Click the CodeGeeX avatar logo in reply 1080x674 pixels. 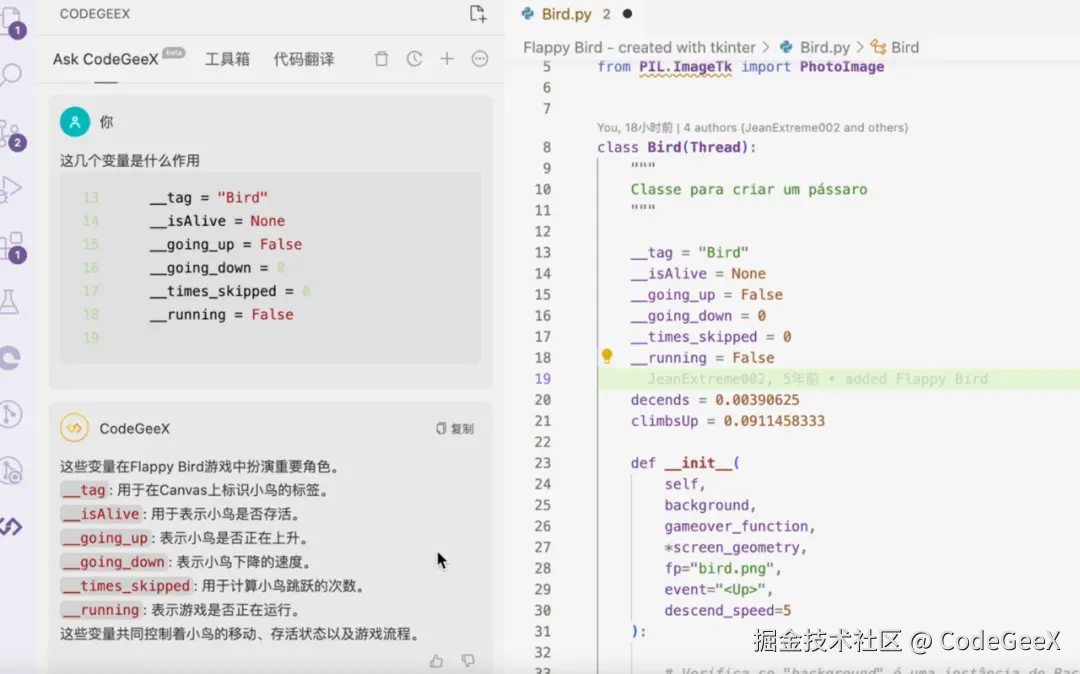(74, 428)
